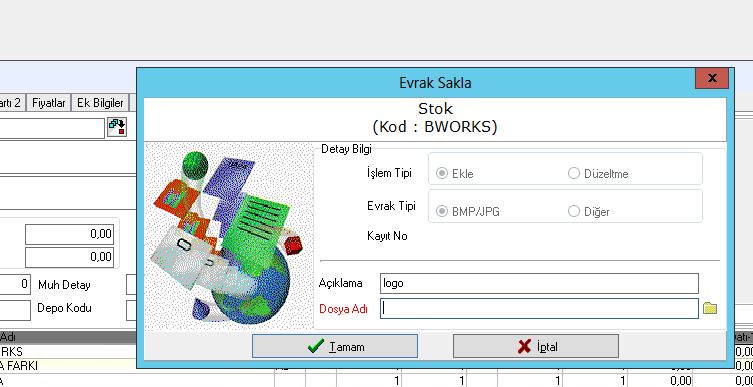Choose the BMP/JPG evrak tipi option

pos(442,211)
